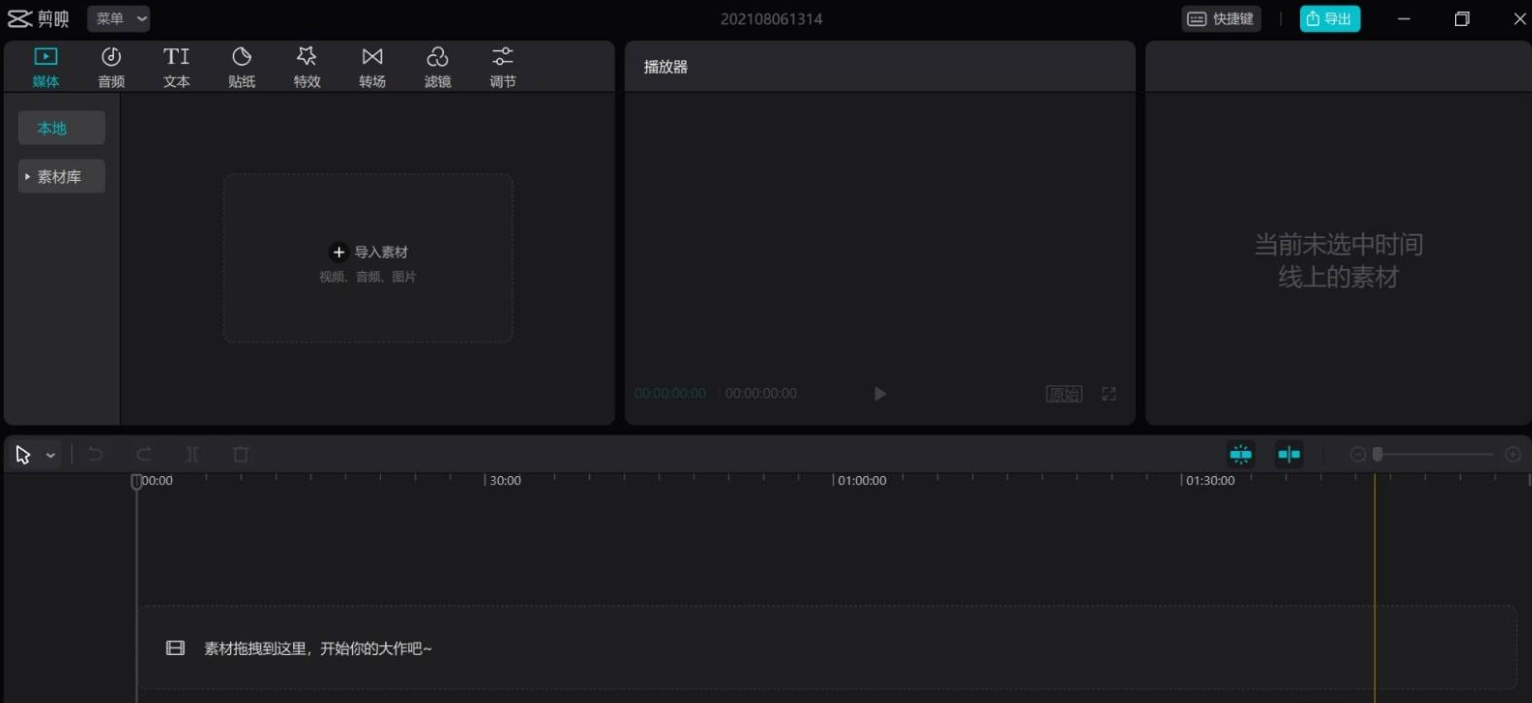Click the 30:00 mark on timeline ruler
The width and height of the screenshot is (1532, 703).
504,480
